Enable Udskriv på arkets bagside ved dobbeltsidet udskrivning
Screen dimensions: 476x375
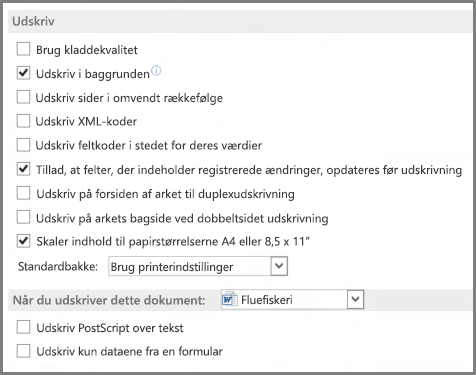(23, 217)
